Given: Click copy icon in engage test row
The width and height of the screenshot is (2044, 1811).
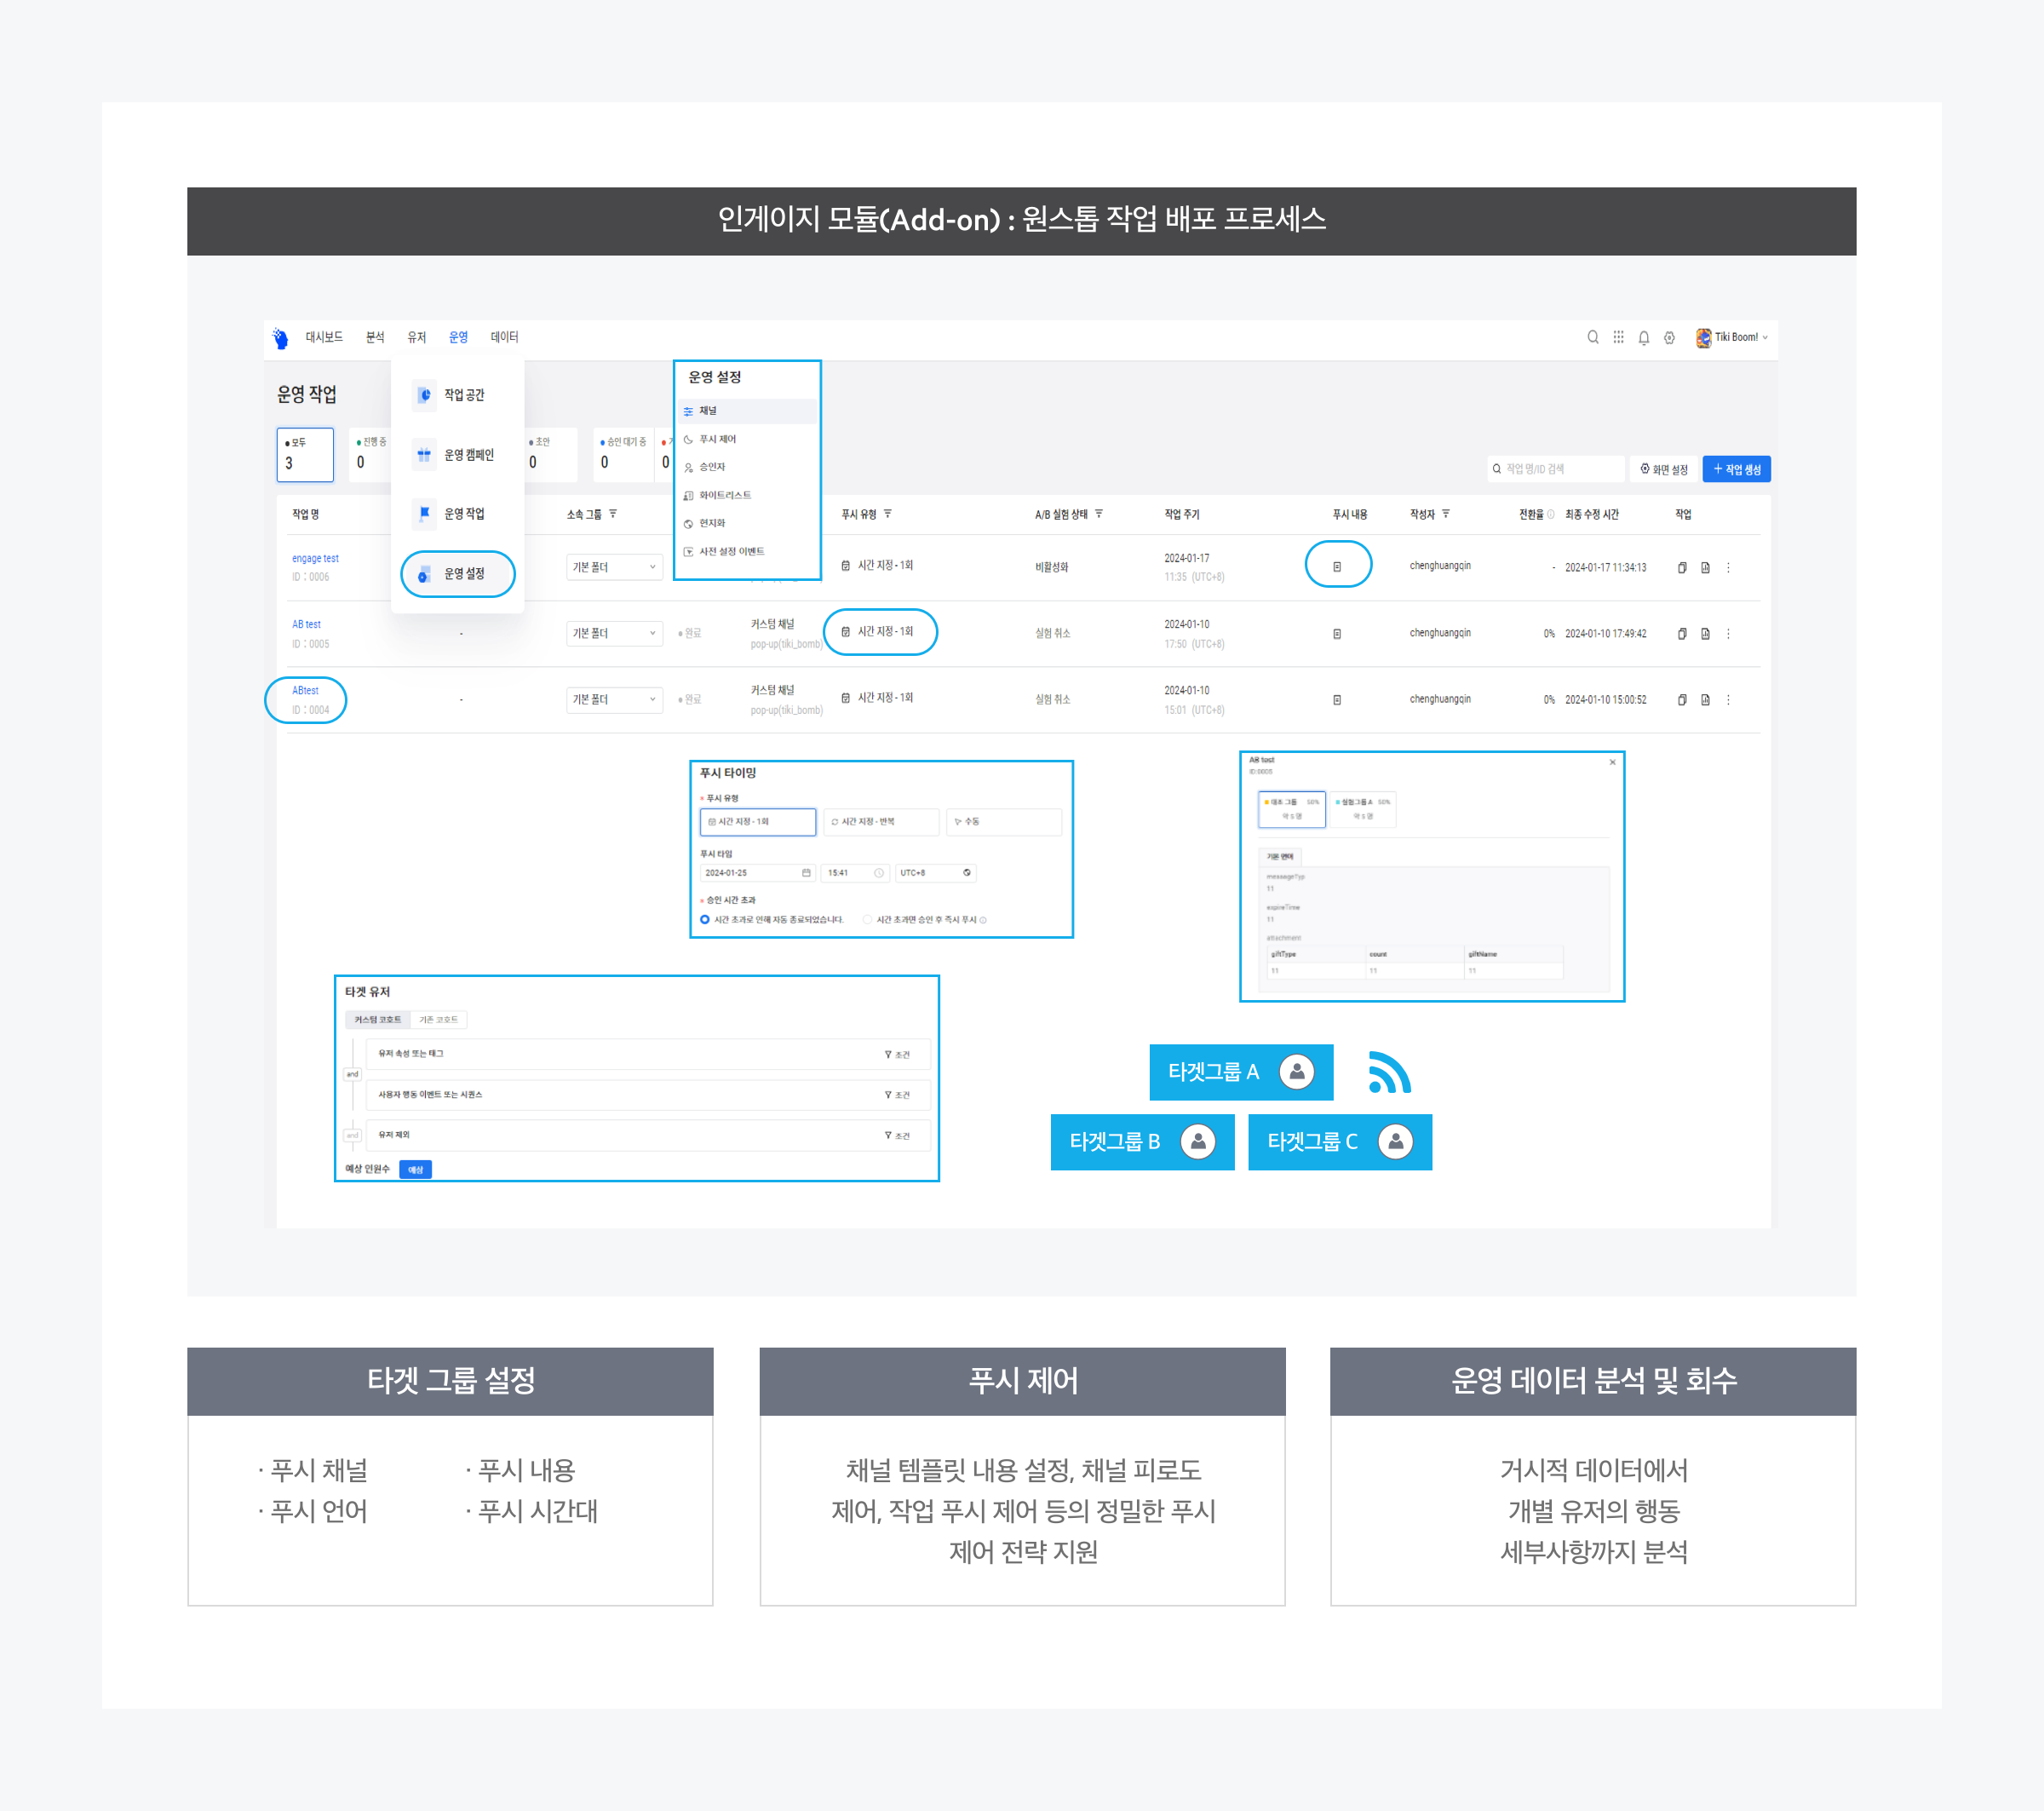Looking at the screenshot, I should point(1682,567).
